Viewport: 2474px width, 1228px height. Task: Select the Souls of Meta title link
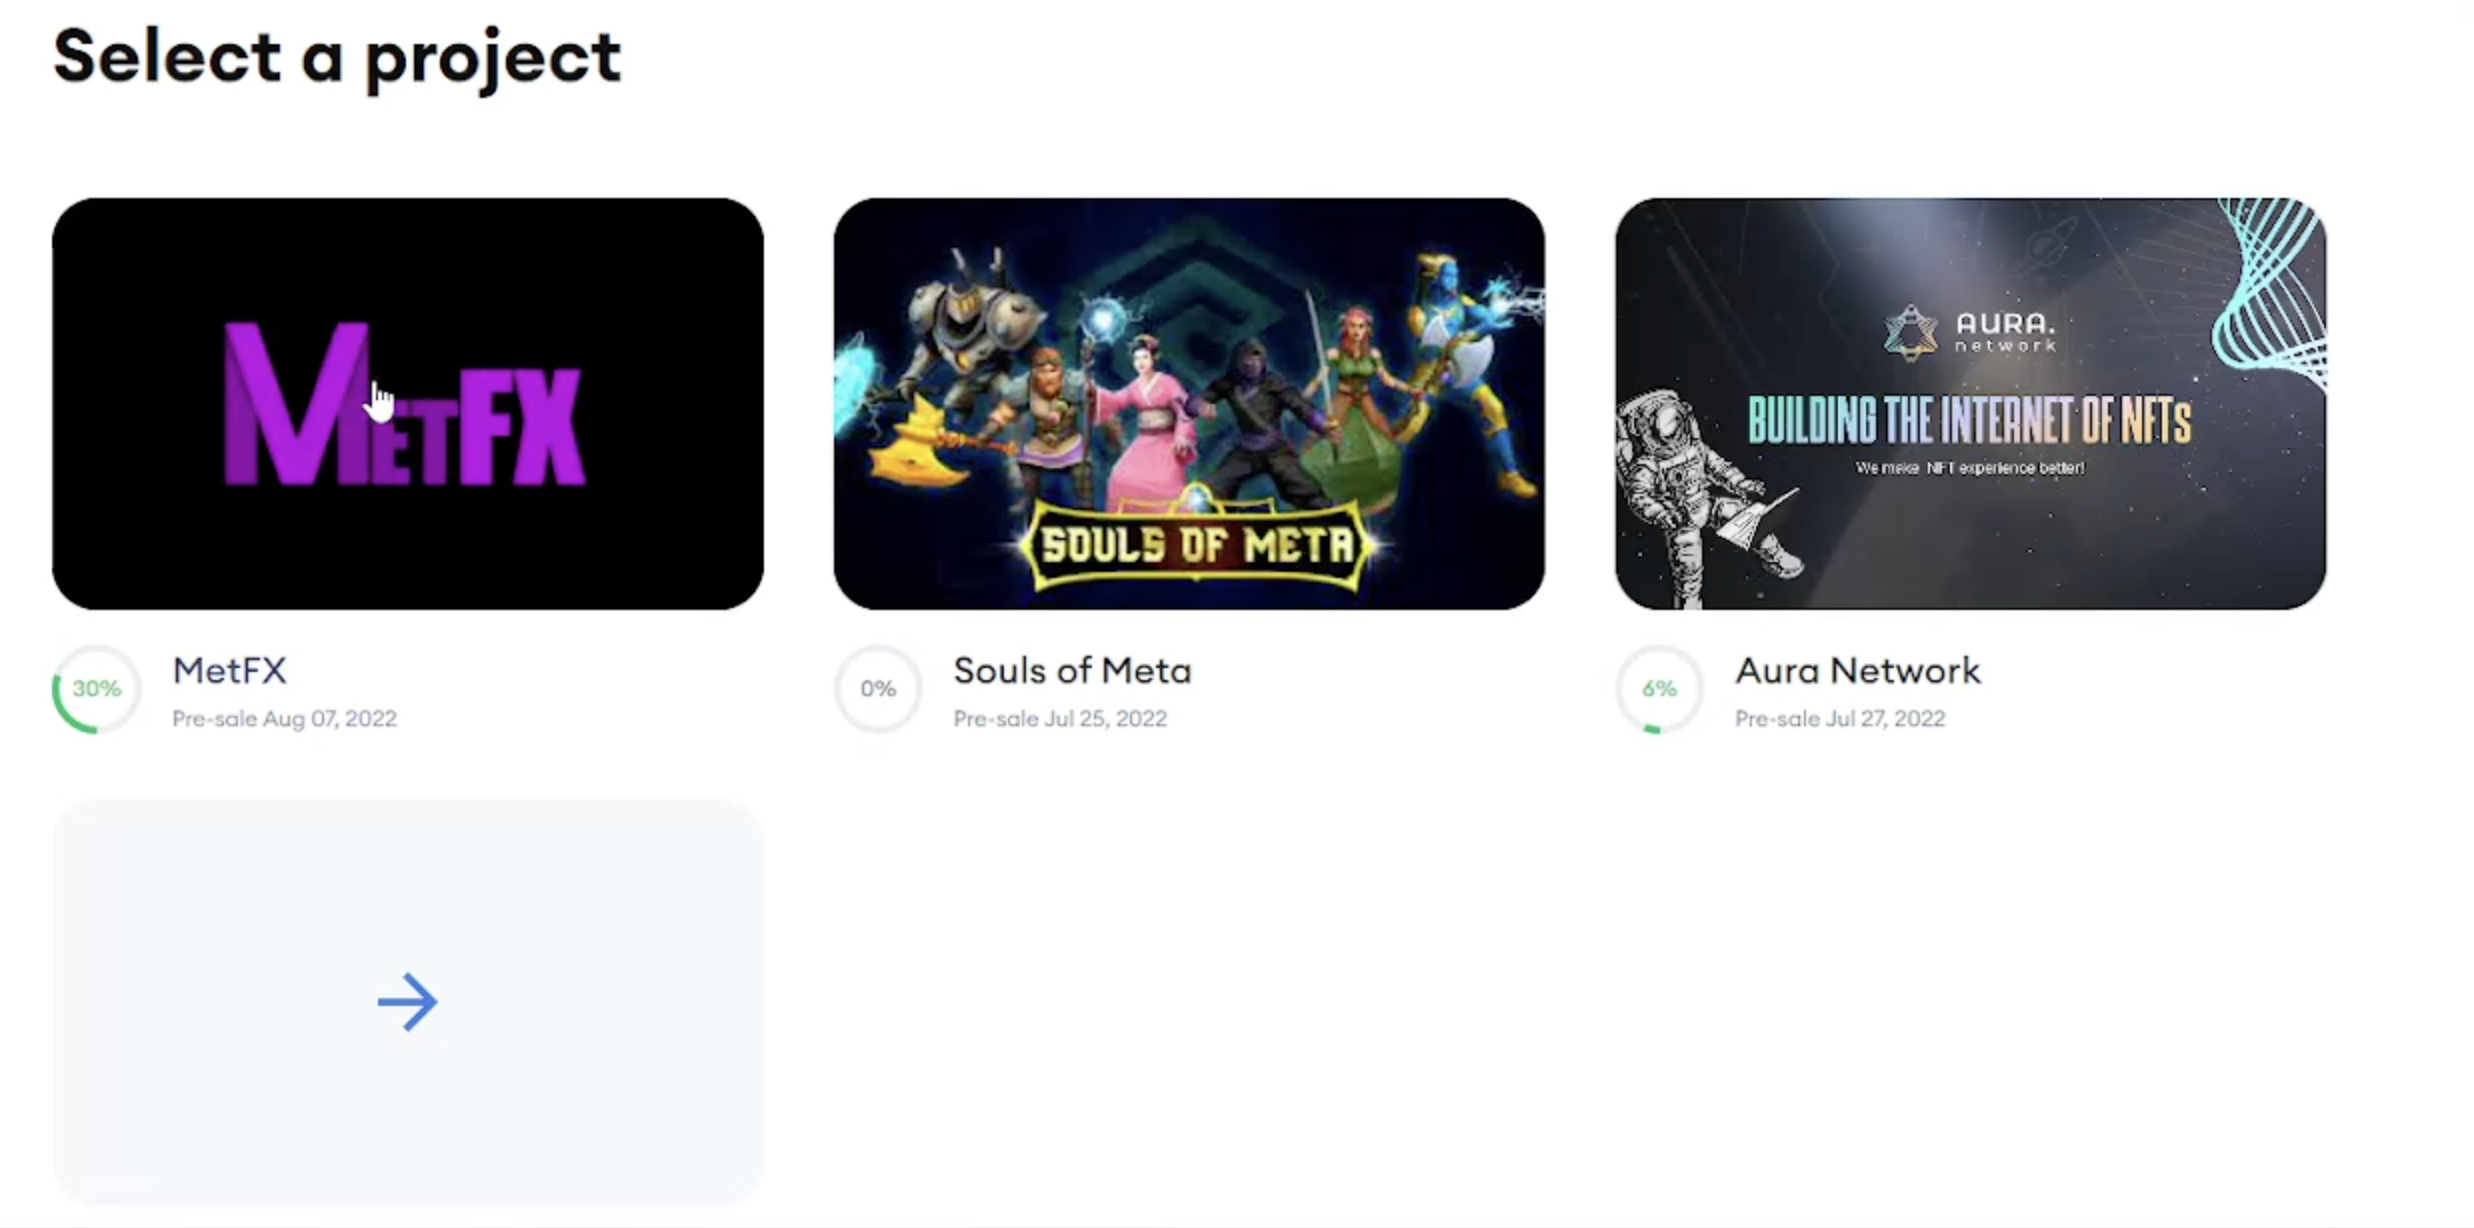tap(1072, 670)
